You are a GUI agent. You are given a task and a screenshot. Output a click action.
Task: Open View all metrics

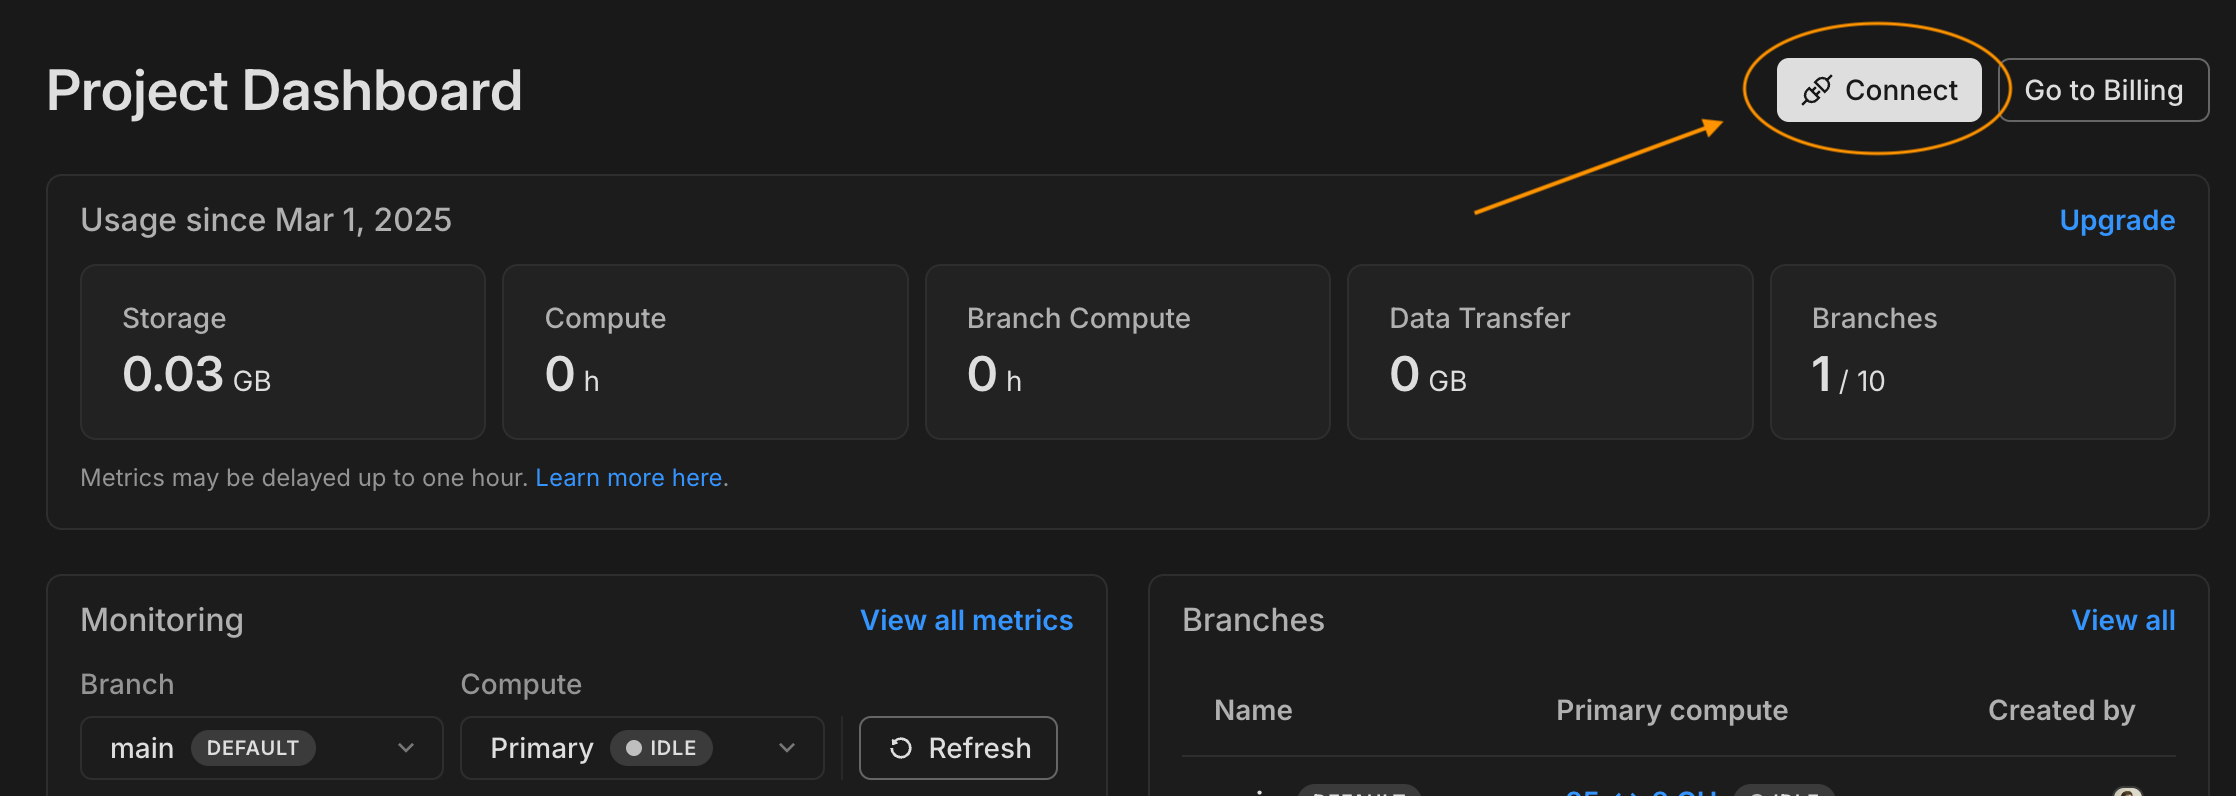(x=966, y=620)
